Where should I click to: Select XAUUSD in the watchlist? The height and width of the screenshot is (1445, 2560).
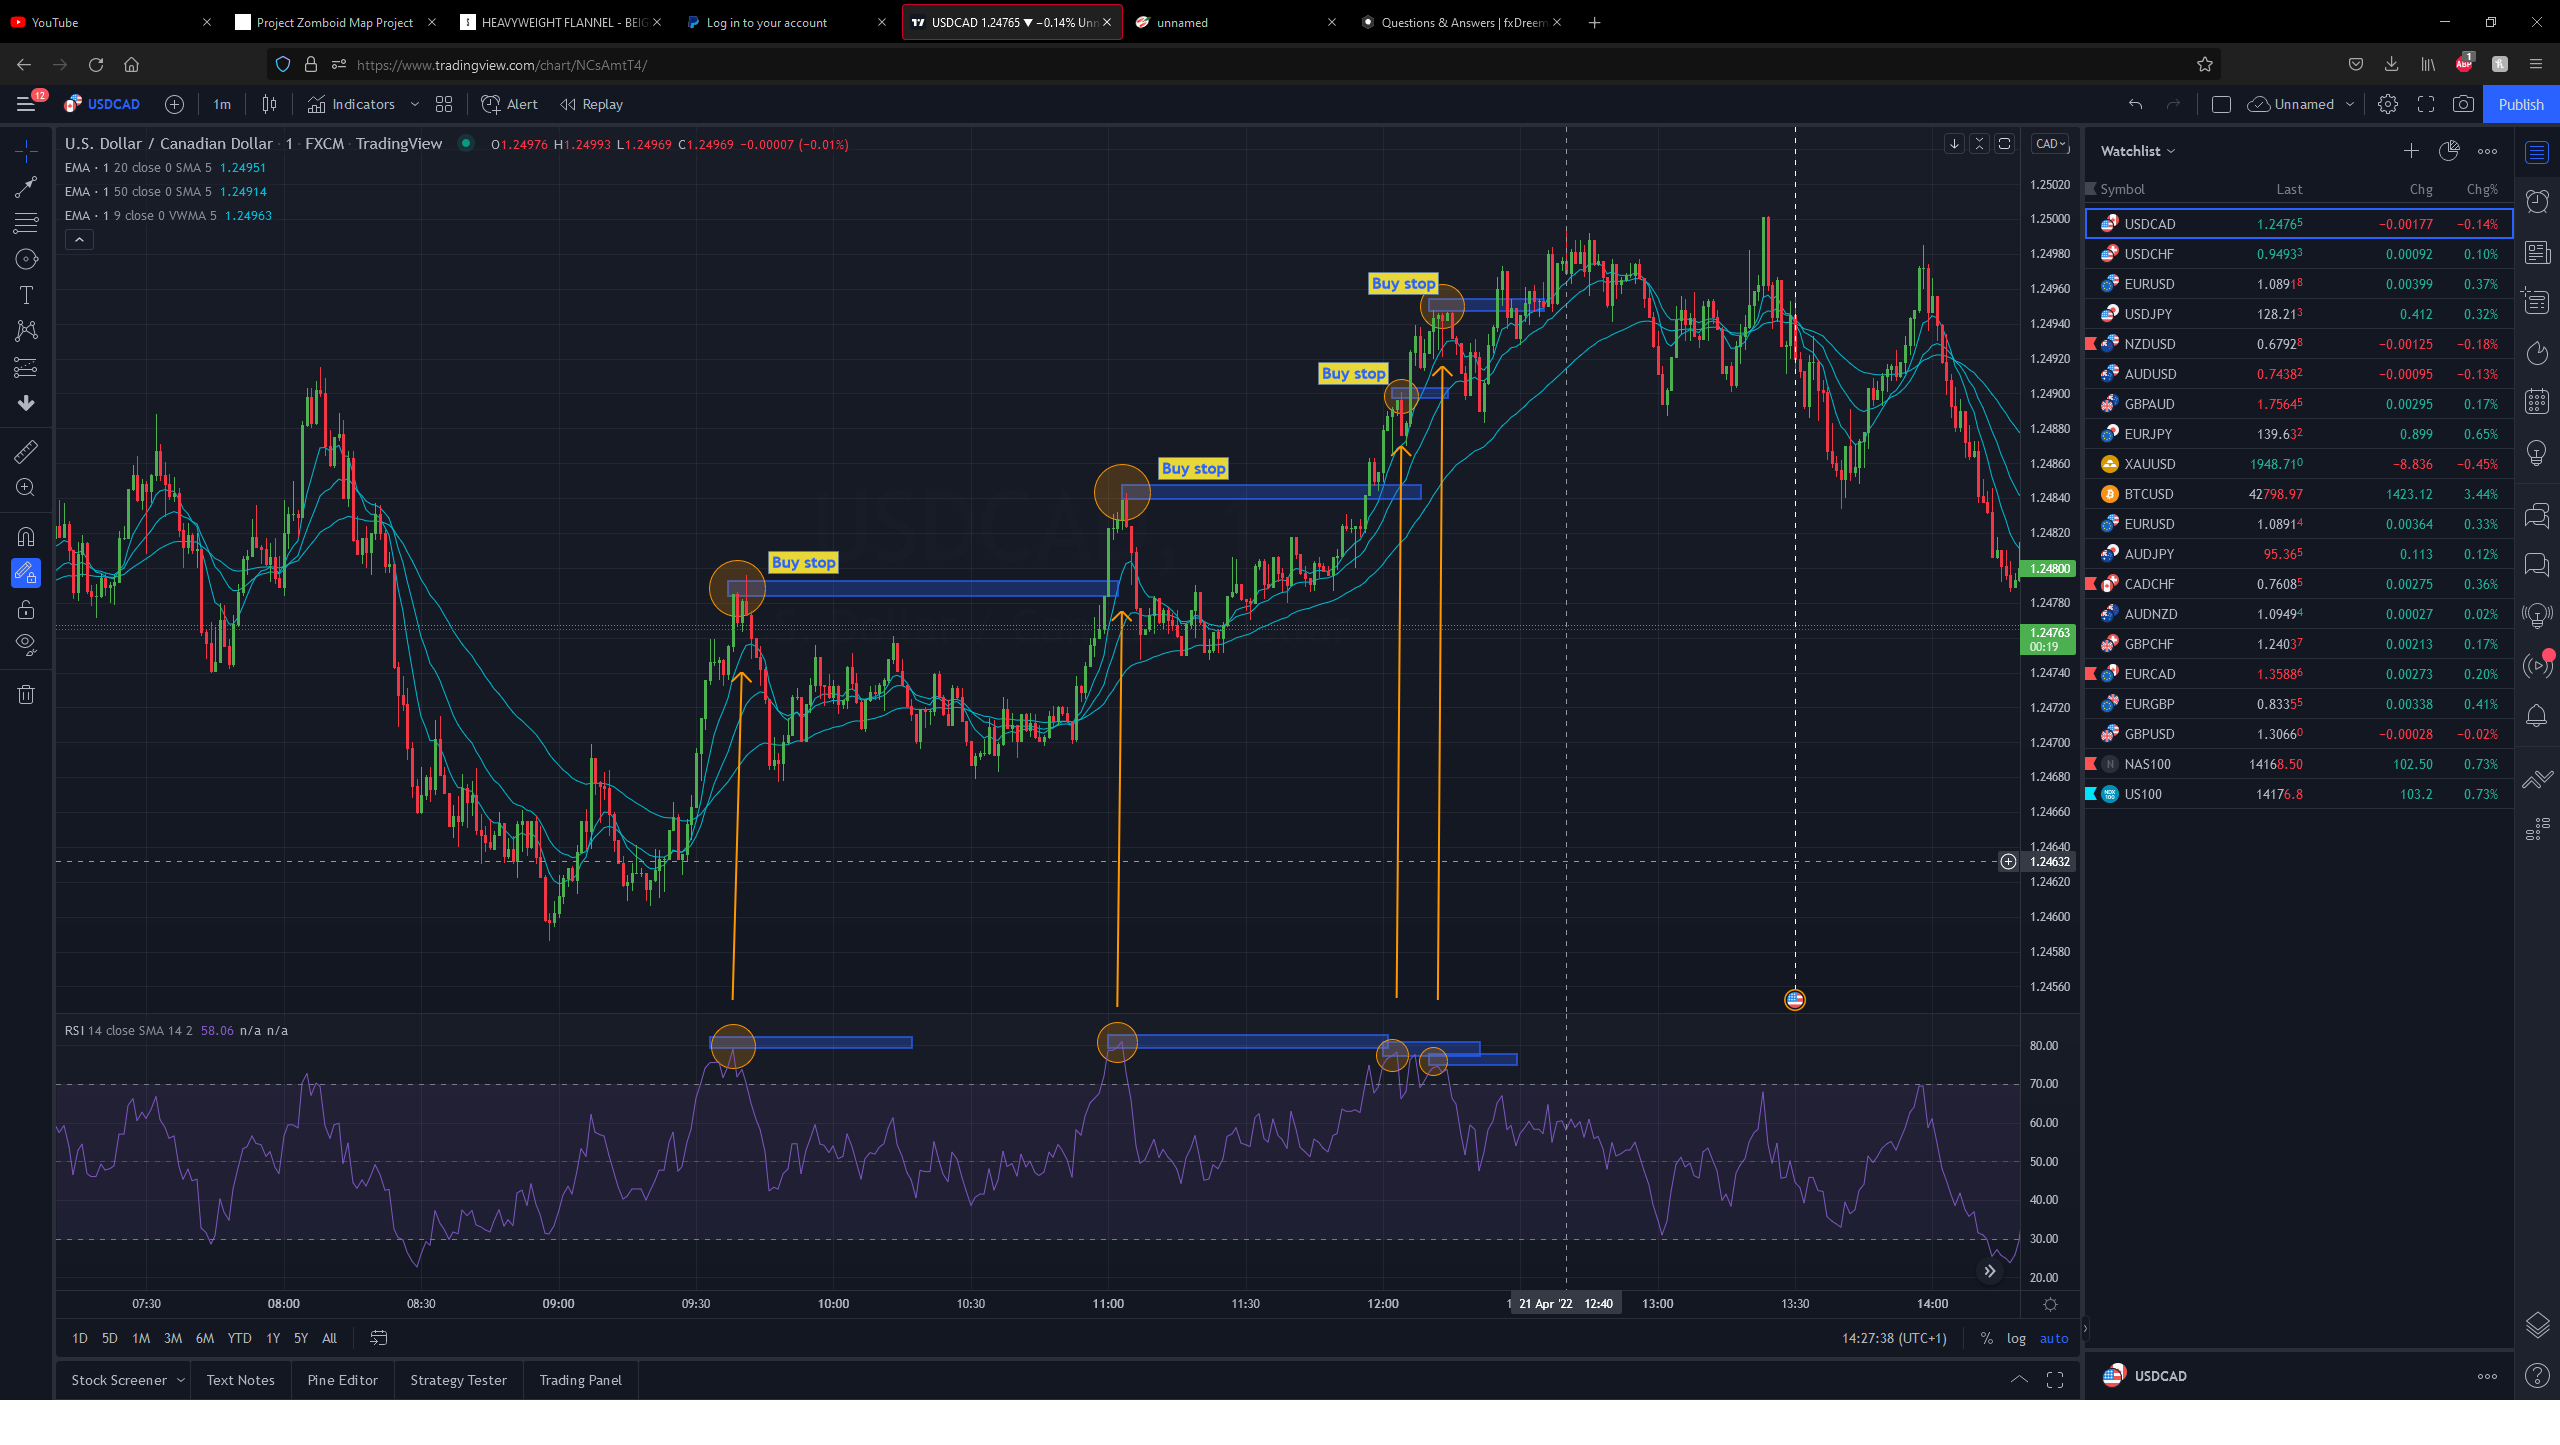pos(2298,464)
